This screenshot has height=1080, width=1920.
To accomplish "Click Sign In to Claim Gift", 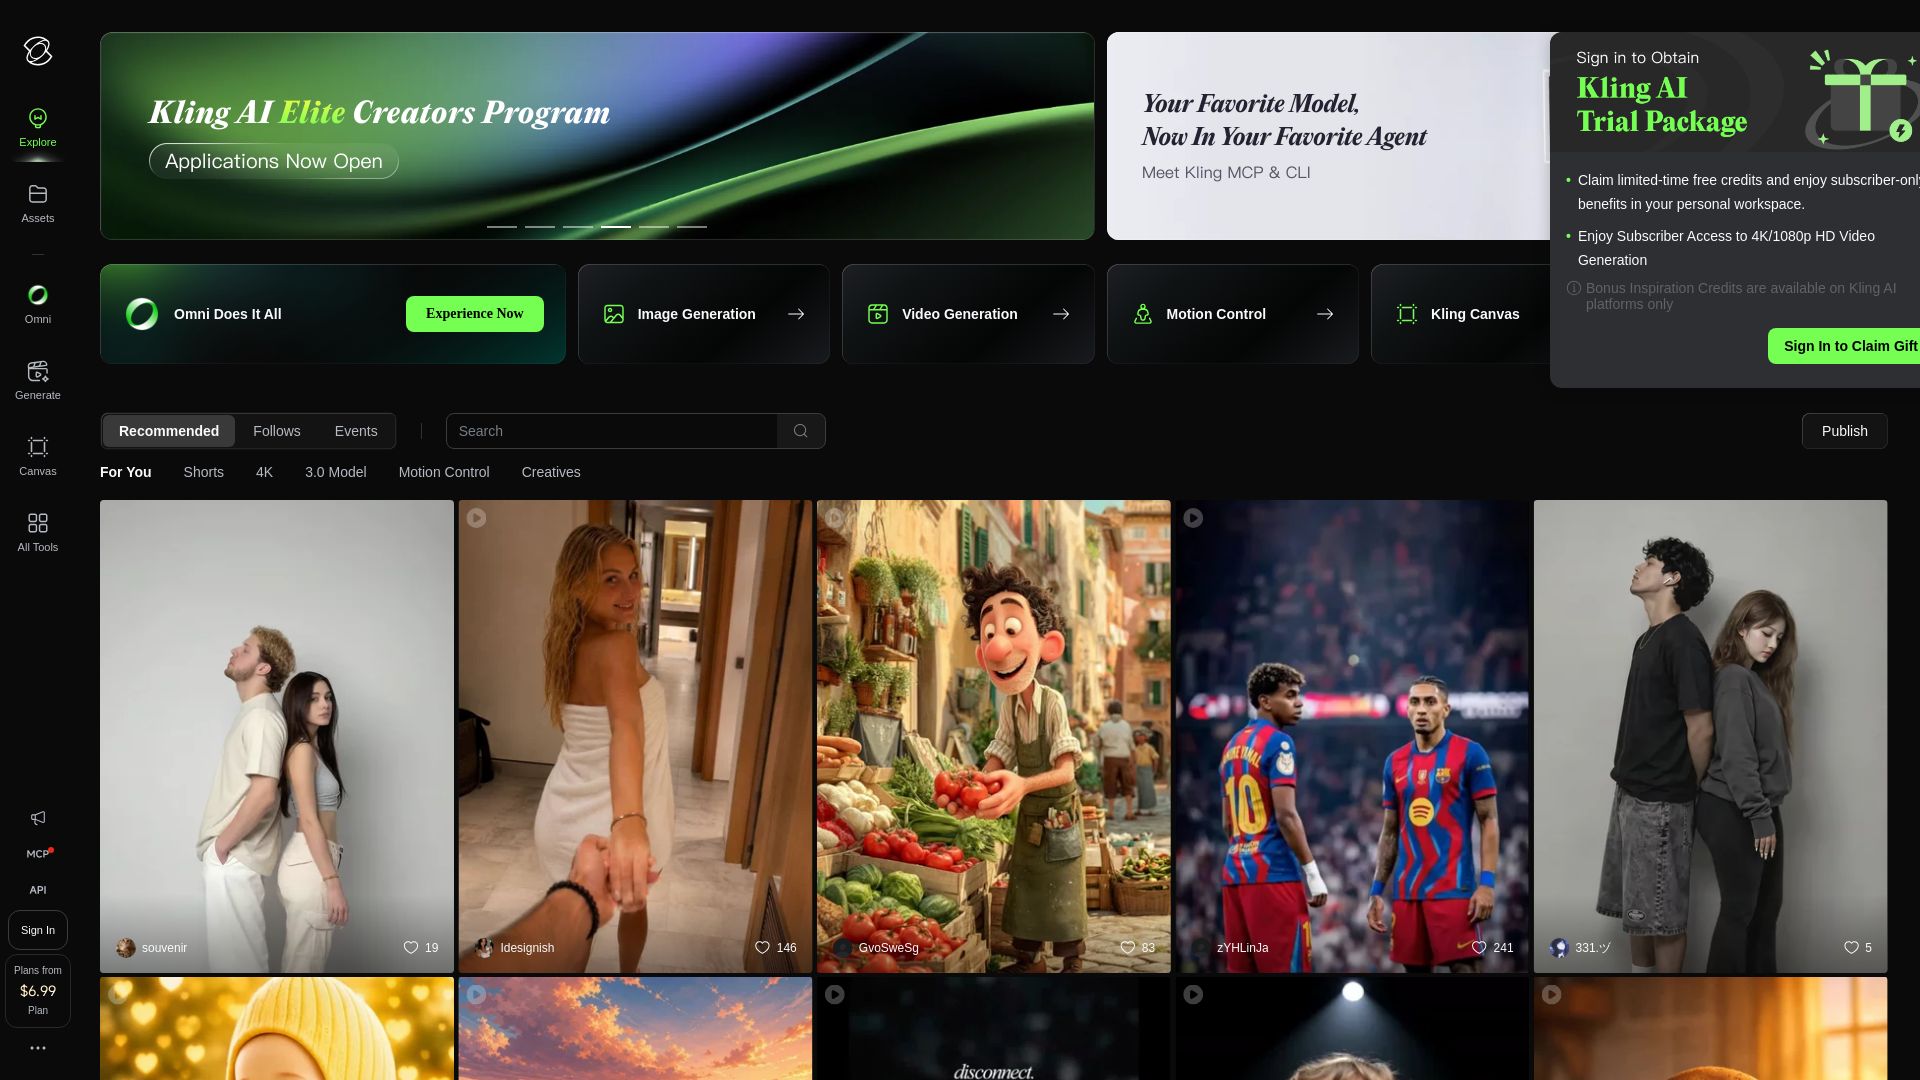I will pos(1844,346).
